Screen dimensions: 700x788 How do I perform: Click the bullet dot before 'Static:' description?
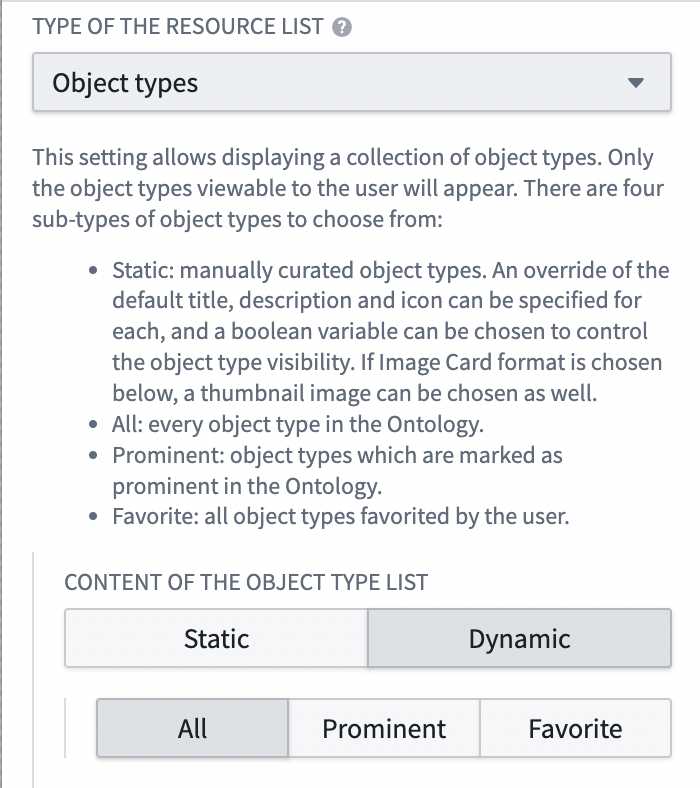click(93, 270)
